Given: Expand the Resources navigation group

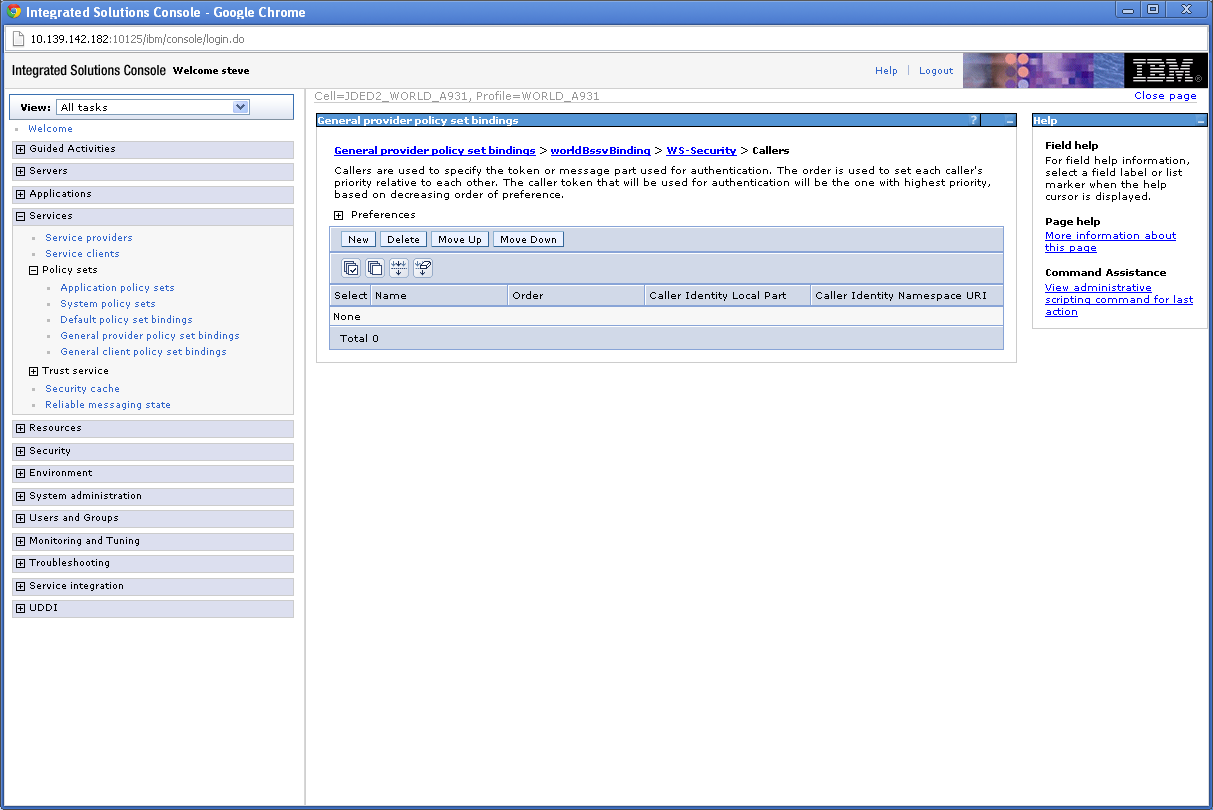Looking at the screenshot, I should click(20, 428).
